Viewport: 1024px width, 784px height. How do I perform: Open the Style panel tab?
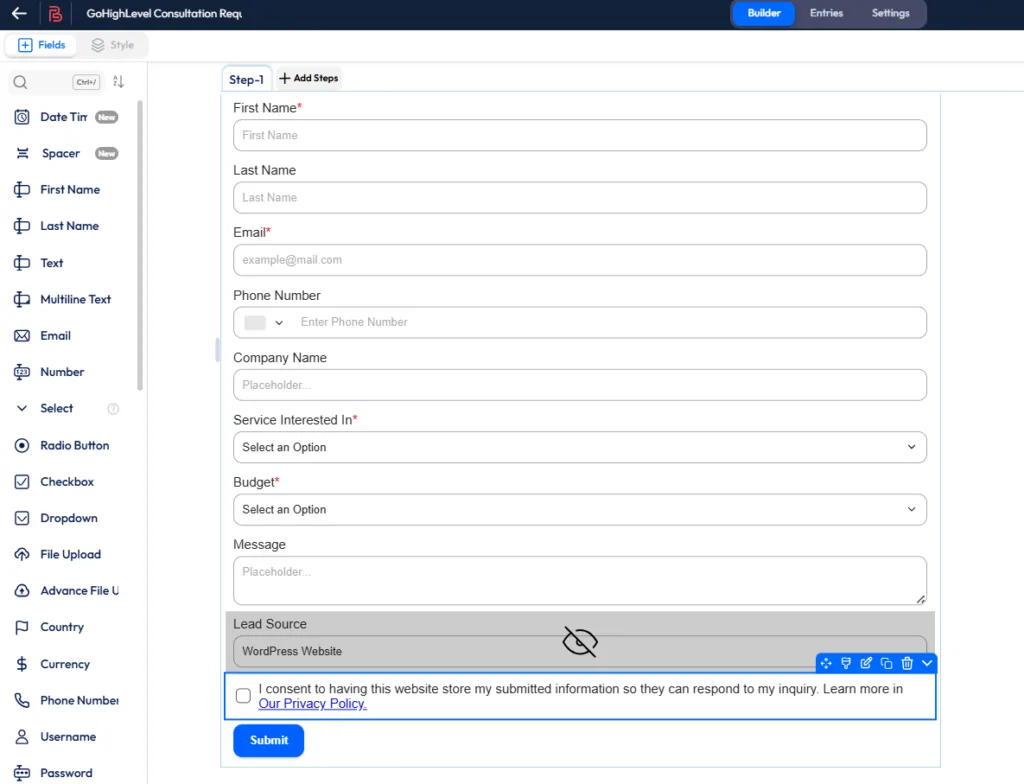point(113,45)
